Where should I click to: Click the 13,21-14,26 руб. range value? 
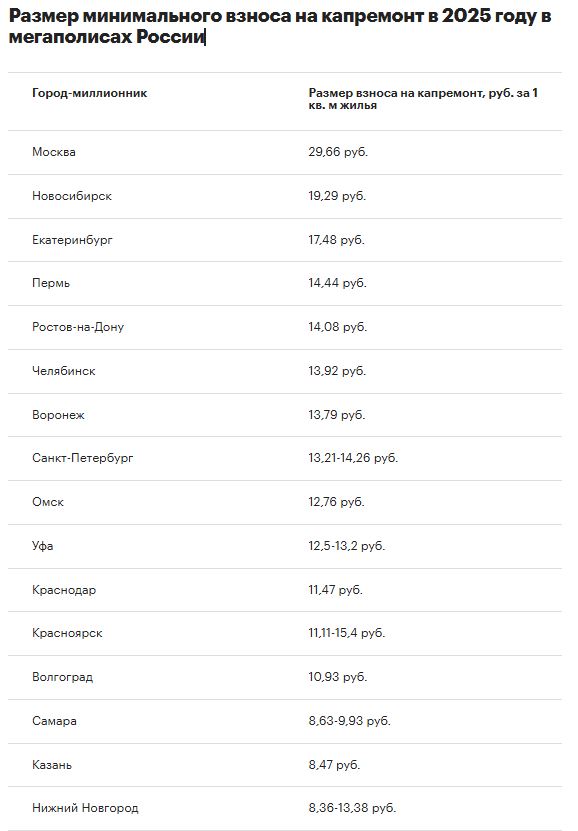[x=353, y=458]
